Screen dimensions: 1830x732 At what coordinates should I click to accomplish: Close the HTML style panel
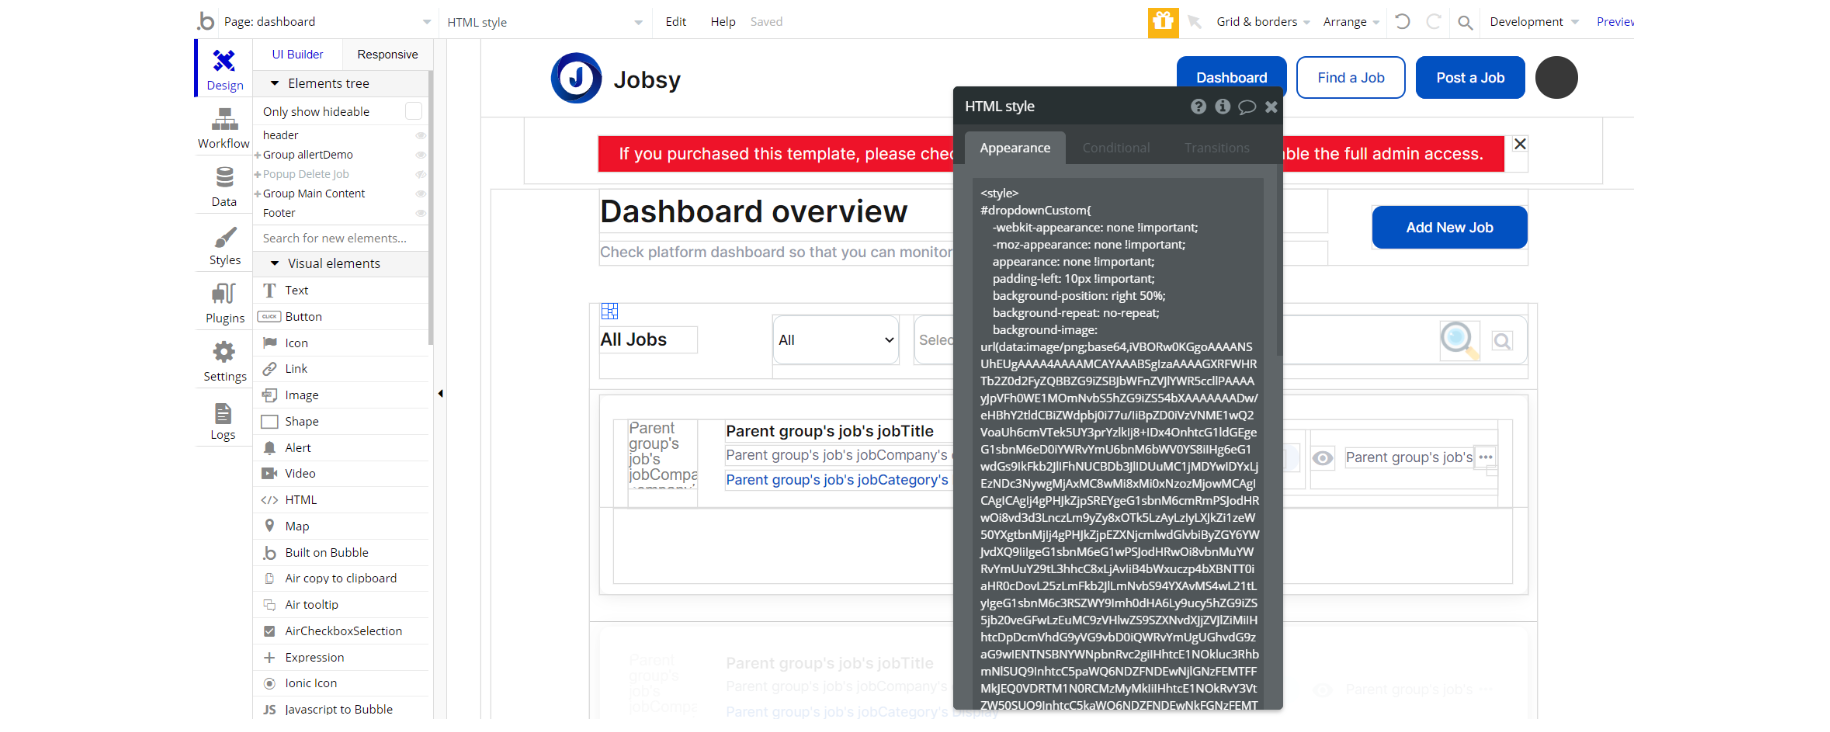(1271, 107)
